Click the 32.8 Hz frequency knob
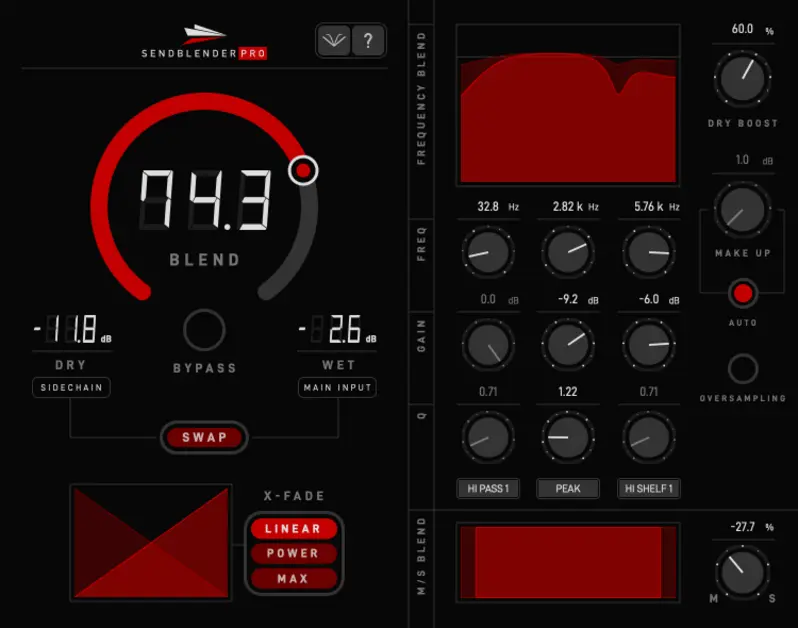The height and width of the screenshot is (628, 798). point(488,252)
